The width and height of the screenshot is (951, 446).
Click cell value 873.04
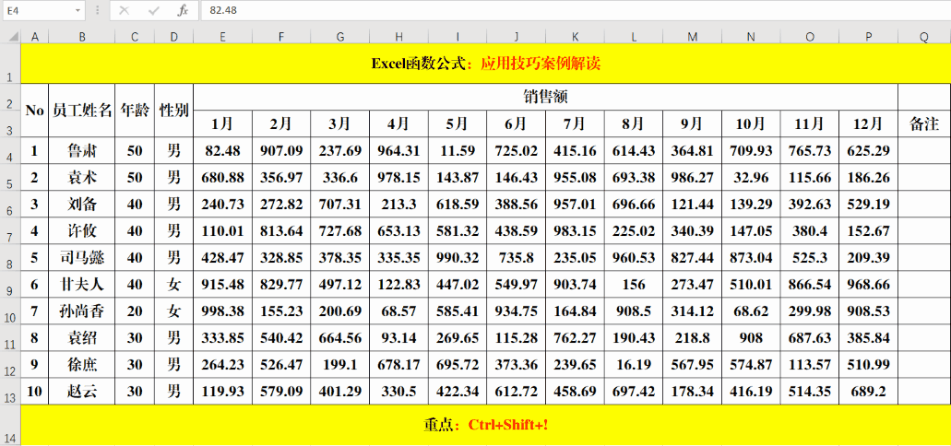click(751, 258)
